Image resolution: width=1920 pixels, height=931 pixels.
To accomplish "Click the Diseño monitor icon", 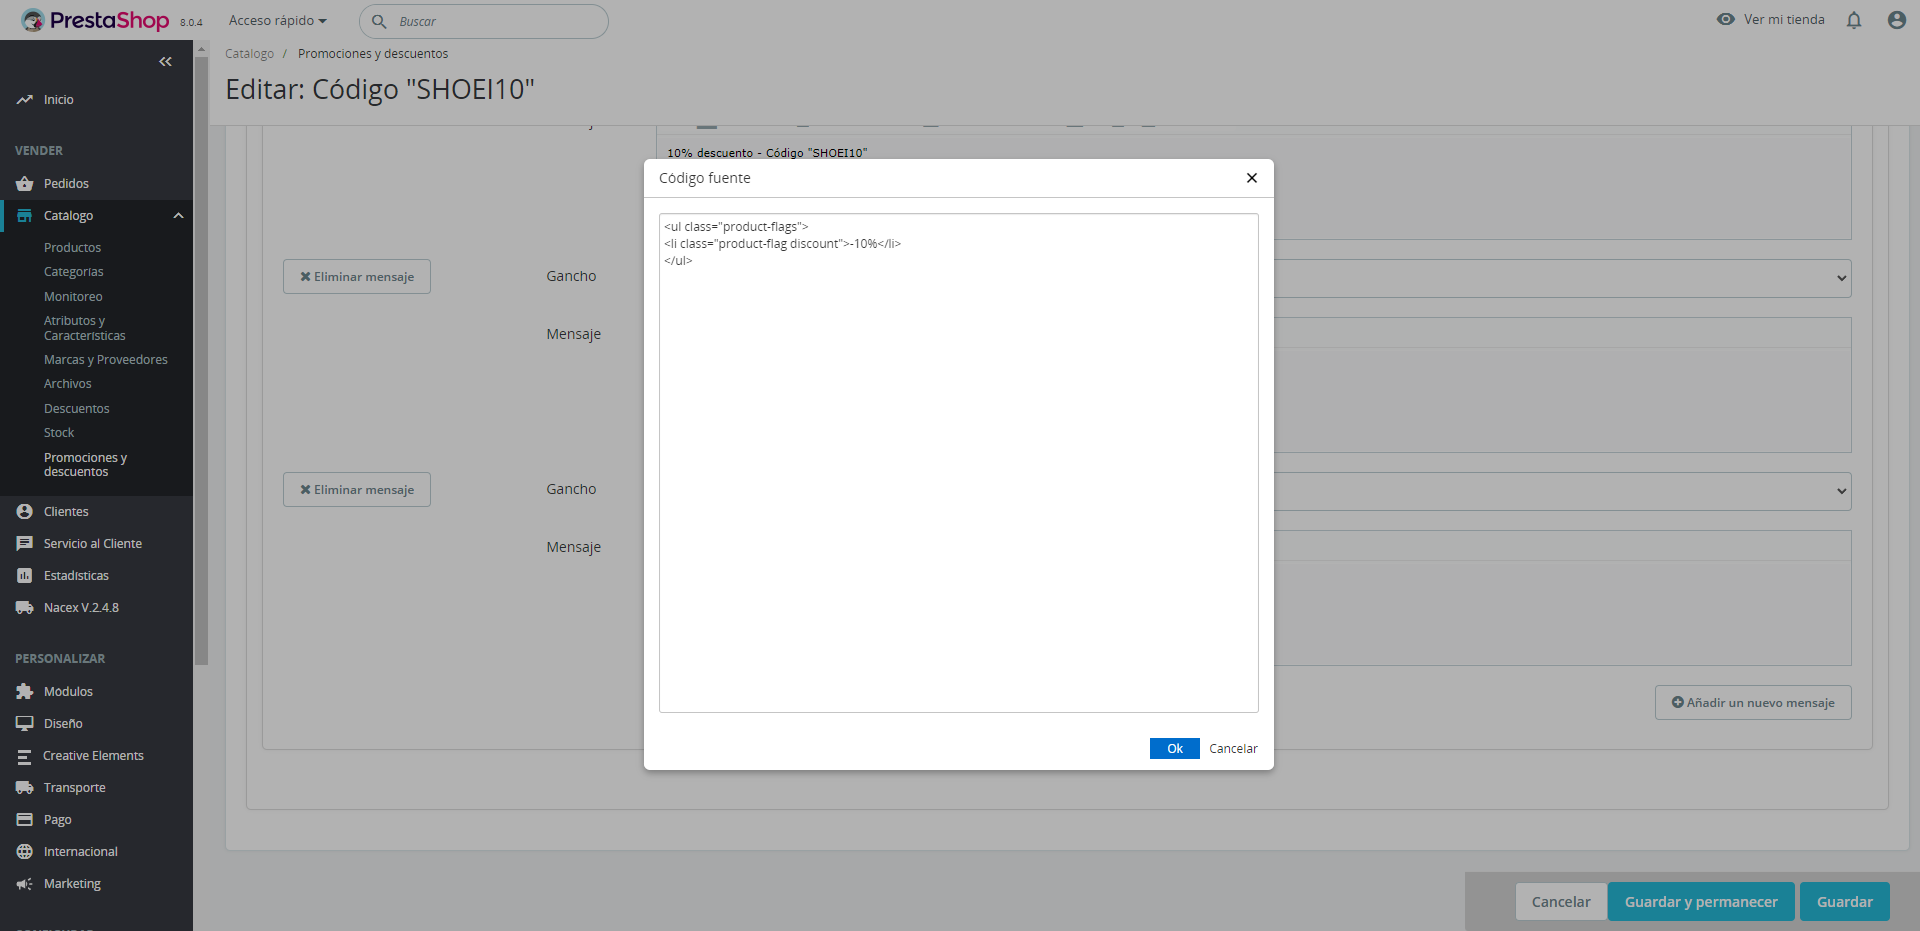I will 25,724.
